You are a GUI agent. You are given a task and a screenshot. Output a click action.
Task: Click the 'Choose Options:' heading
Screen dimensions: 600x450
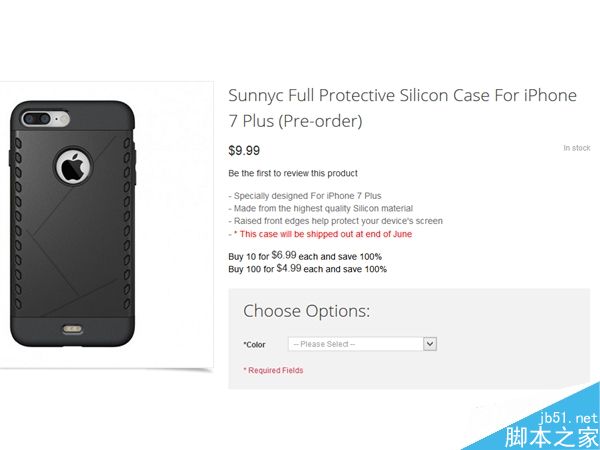(306, 311)
